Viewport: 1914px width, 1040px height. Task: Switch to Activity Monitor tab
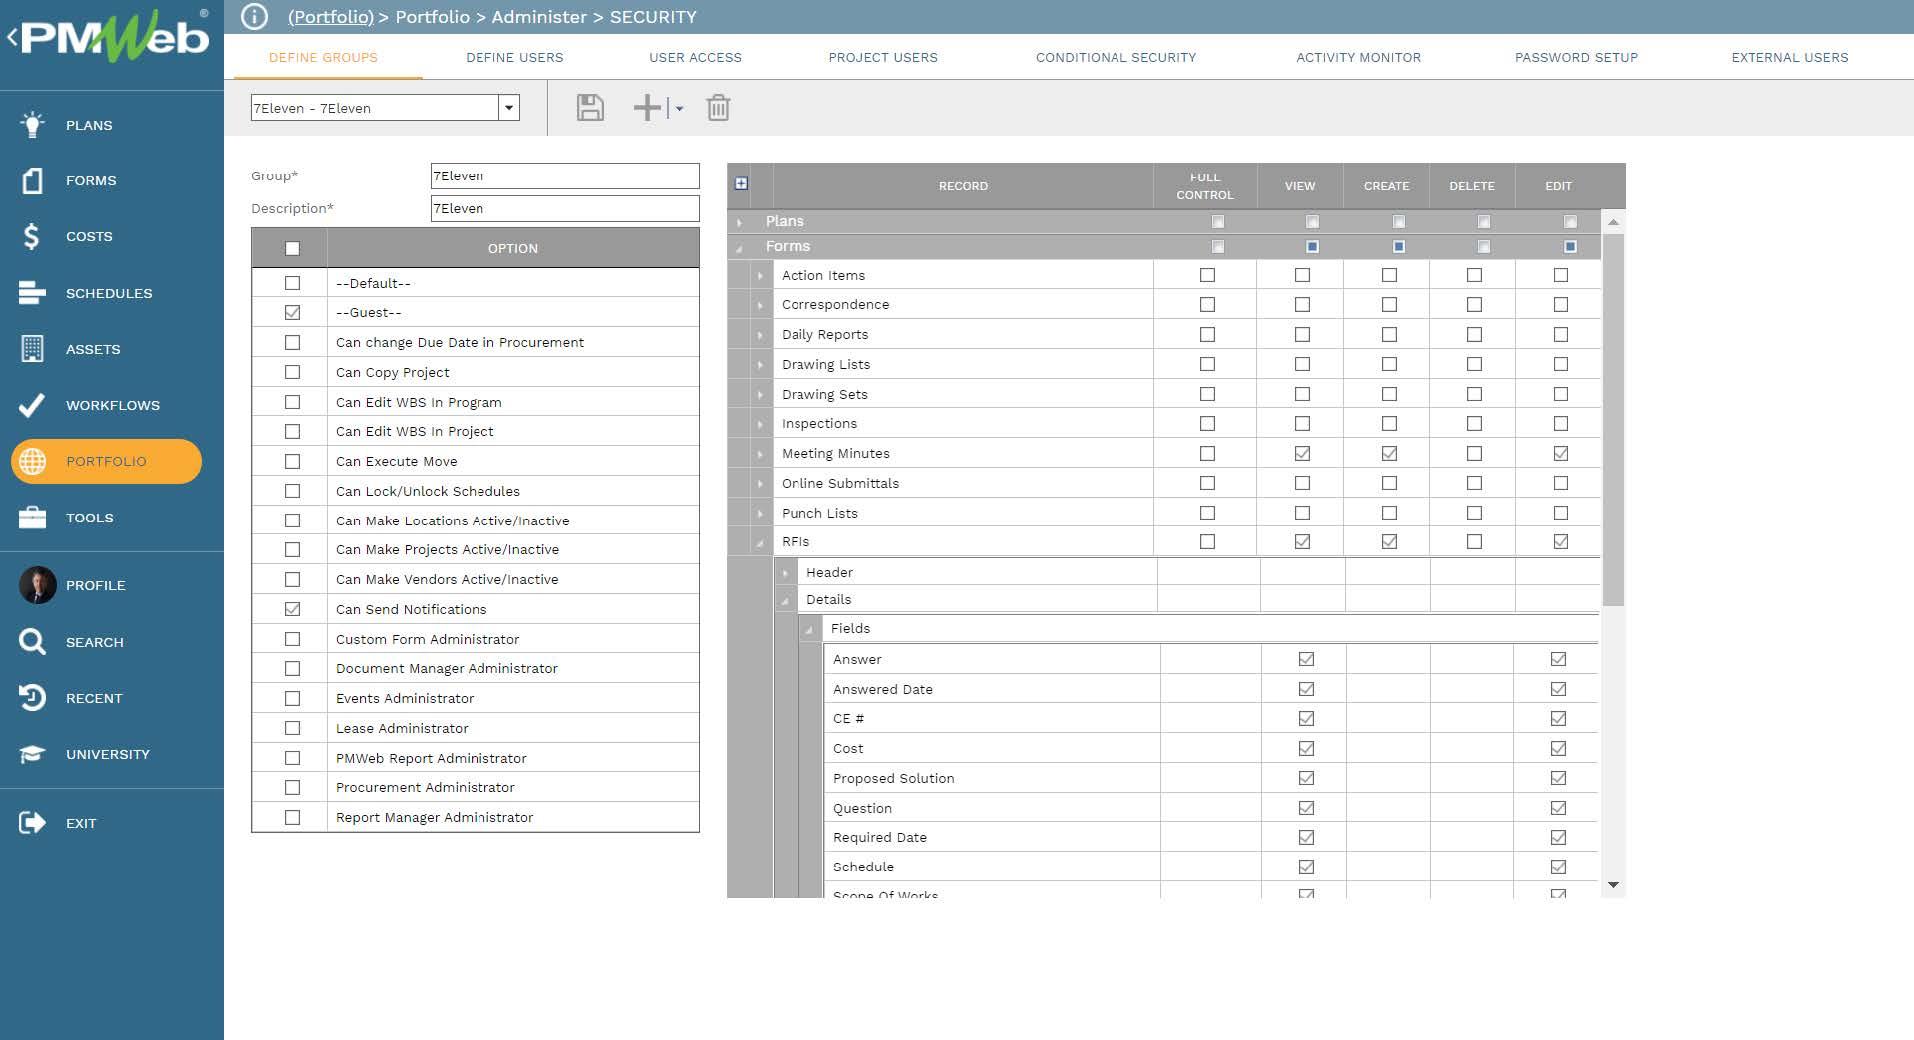point(1358,57)
